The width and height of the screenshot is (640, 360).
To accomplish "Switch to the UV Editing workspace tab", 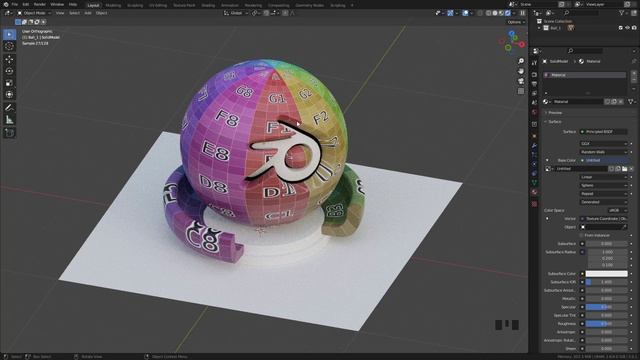I will pos(158,5).
